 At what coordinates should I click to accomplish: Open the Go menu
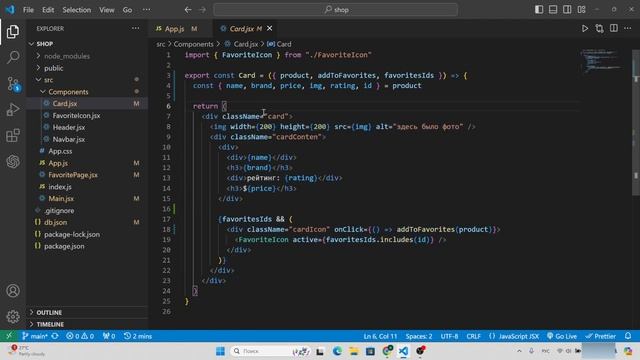[127, 9]
